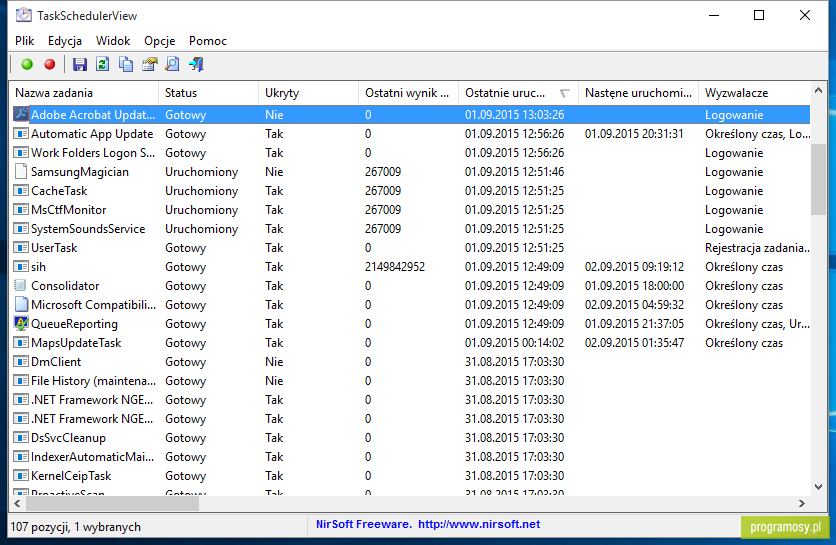Select the IndexerAutomaticMai... task
Viewport: 836px width, 545px height.
93,456
